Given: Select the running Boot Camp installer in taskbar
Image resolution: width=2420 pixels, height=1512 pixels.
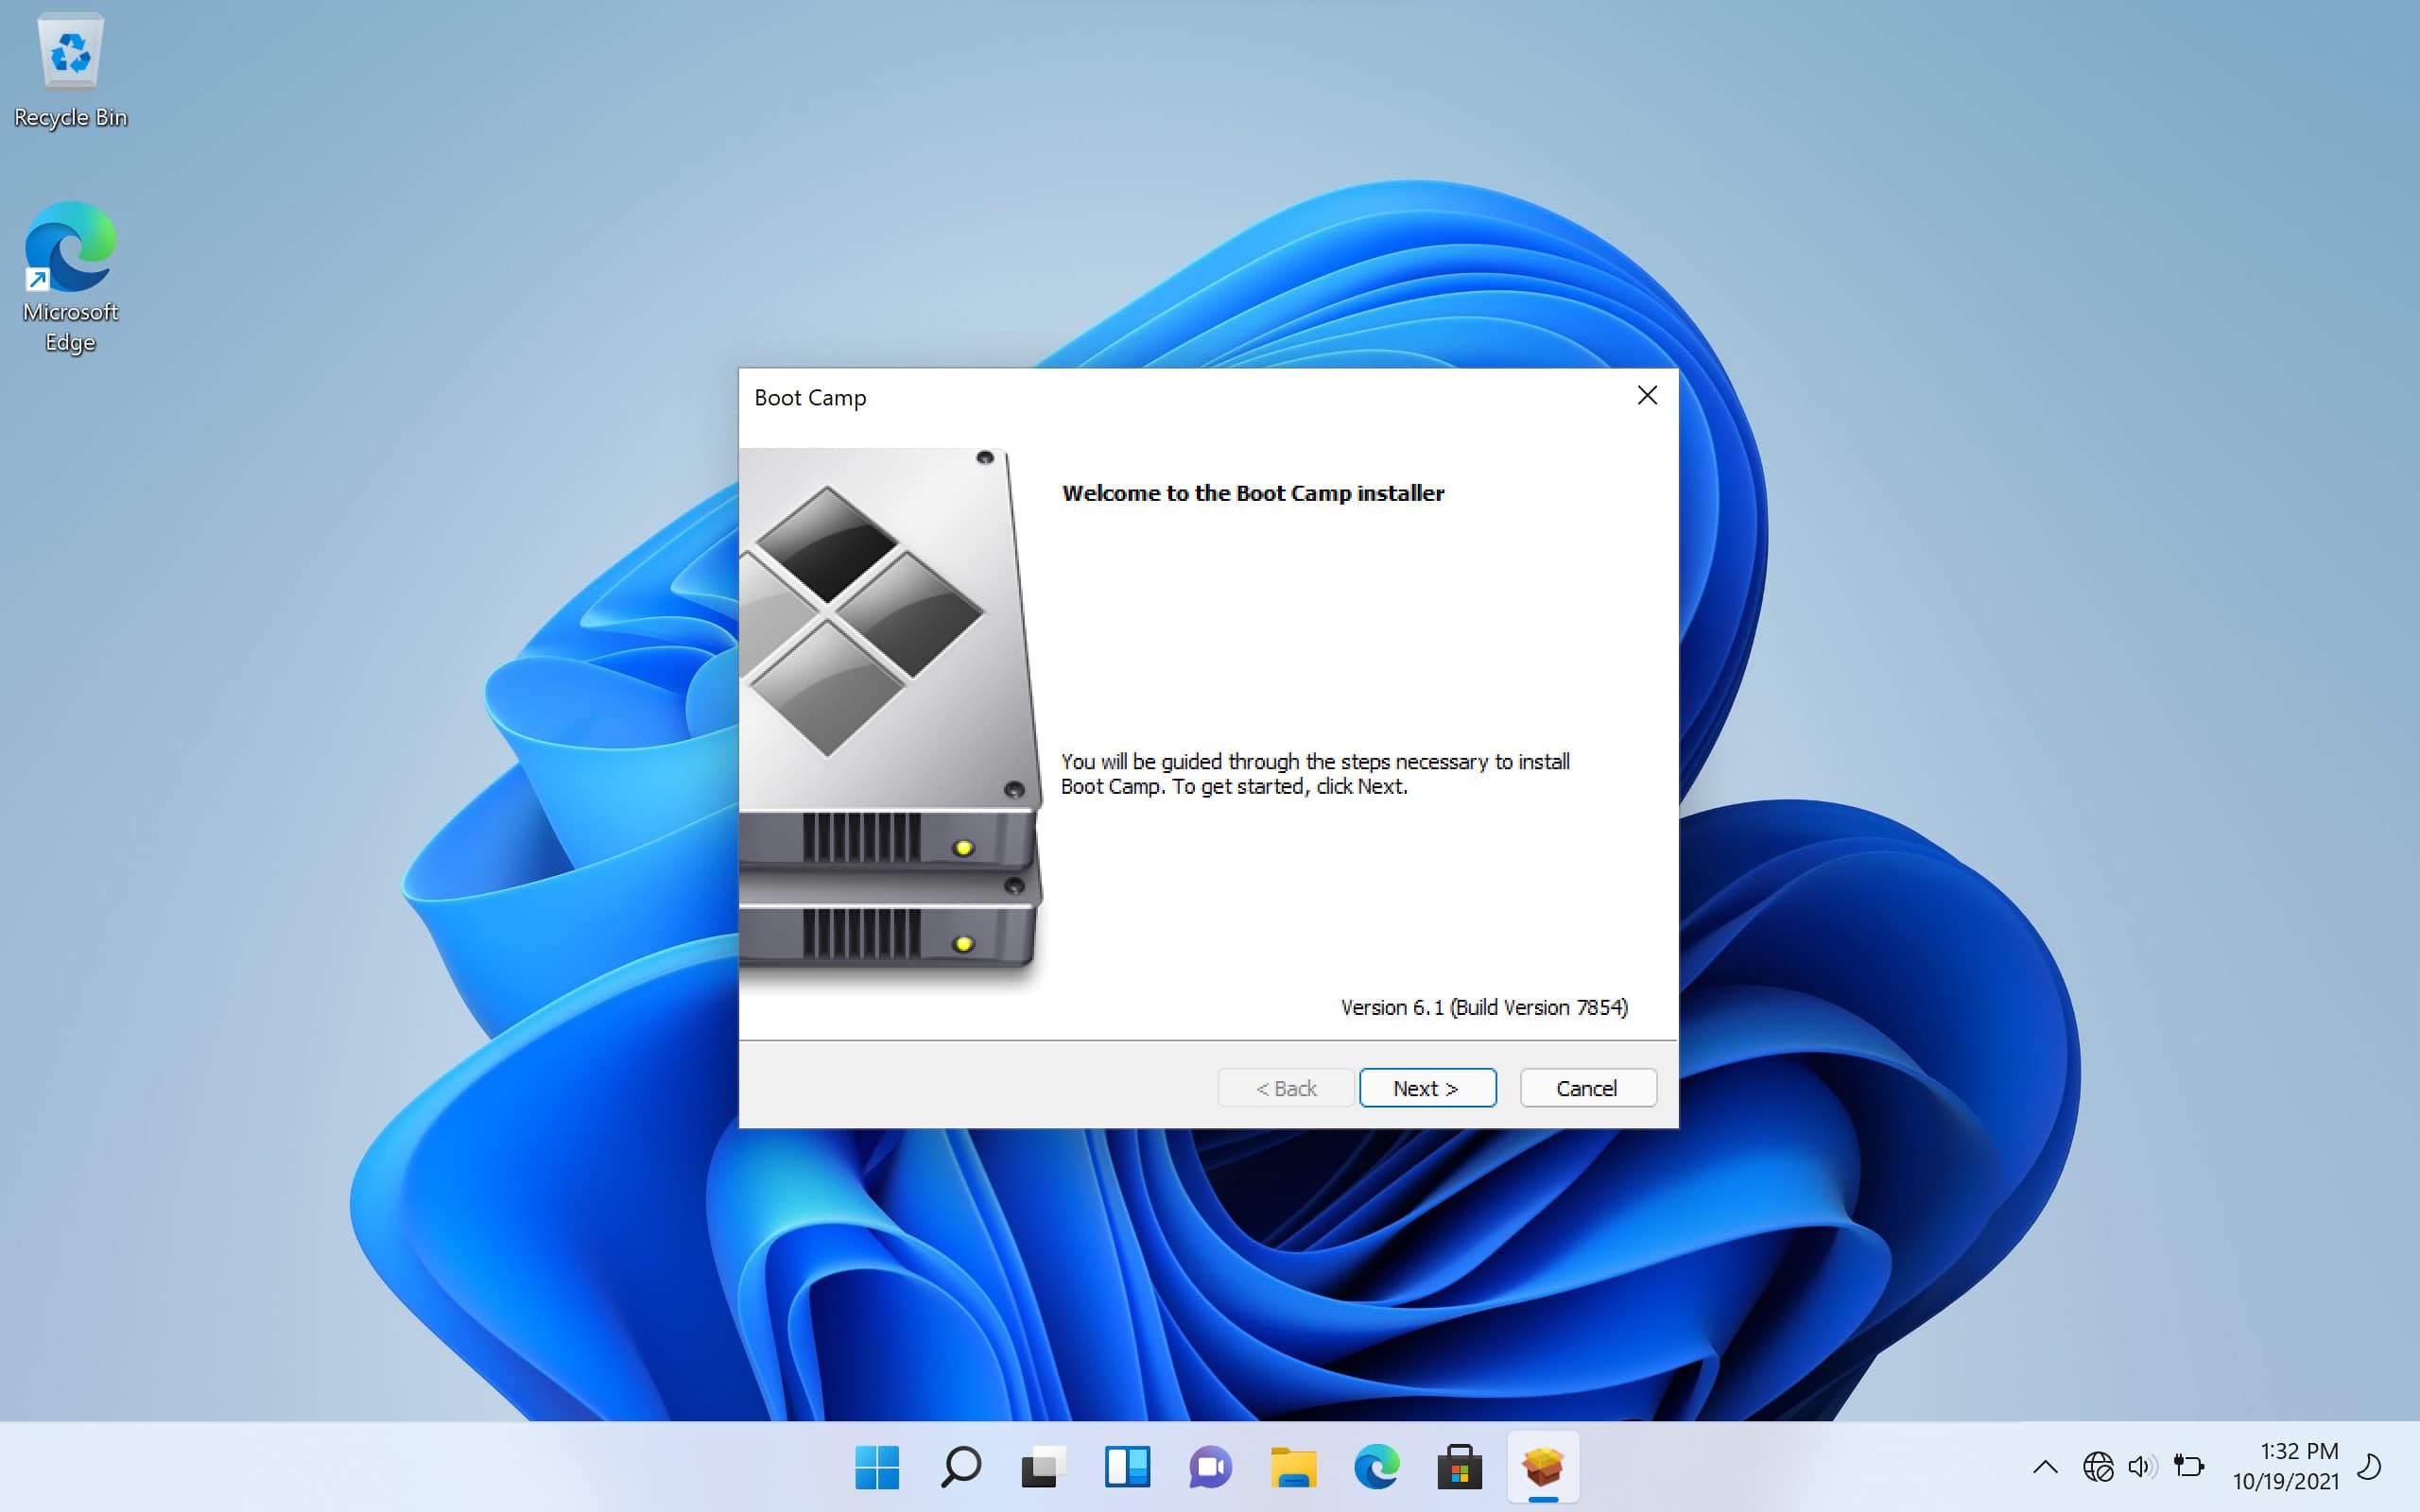Looking at the screenshot, I should pyautogui.click(x=1544, y=1467).
